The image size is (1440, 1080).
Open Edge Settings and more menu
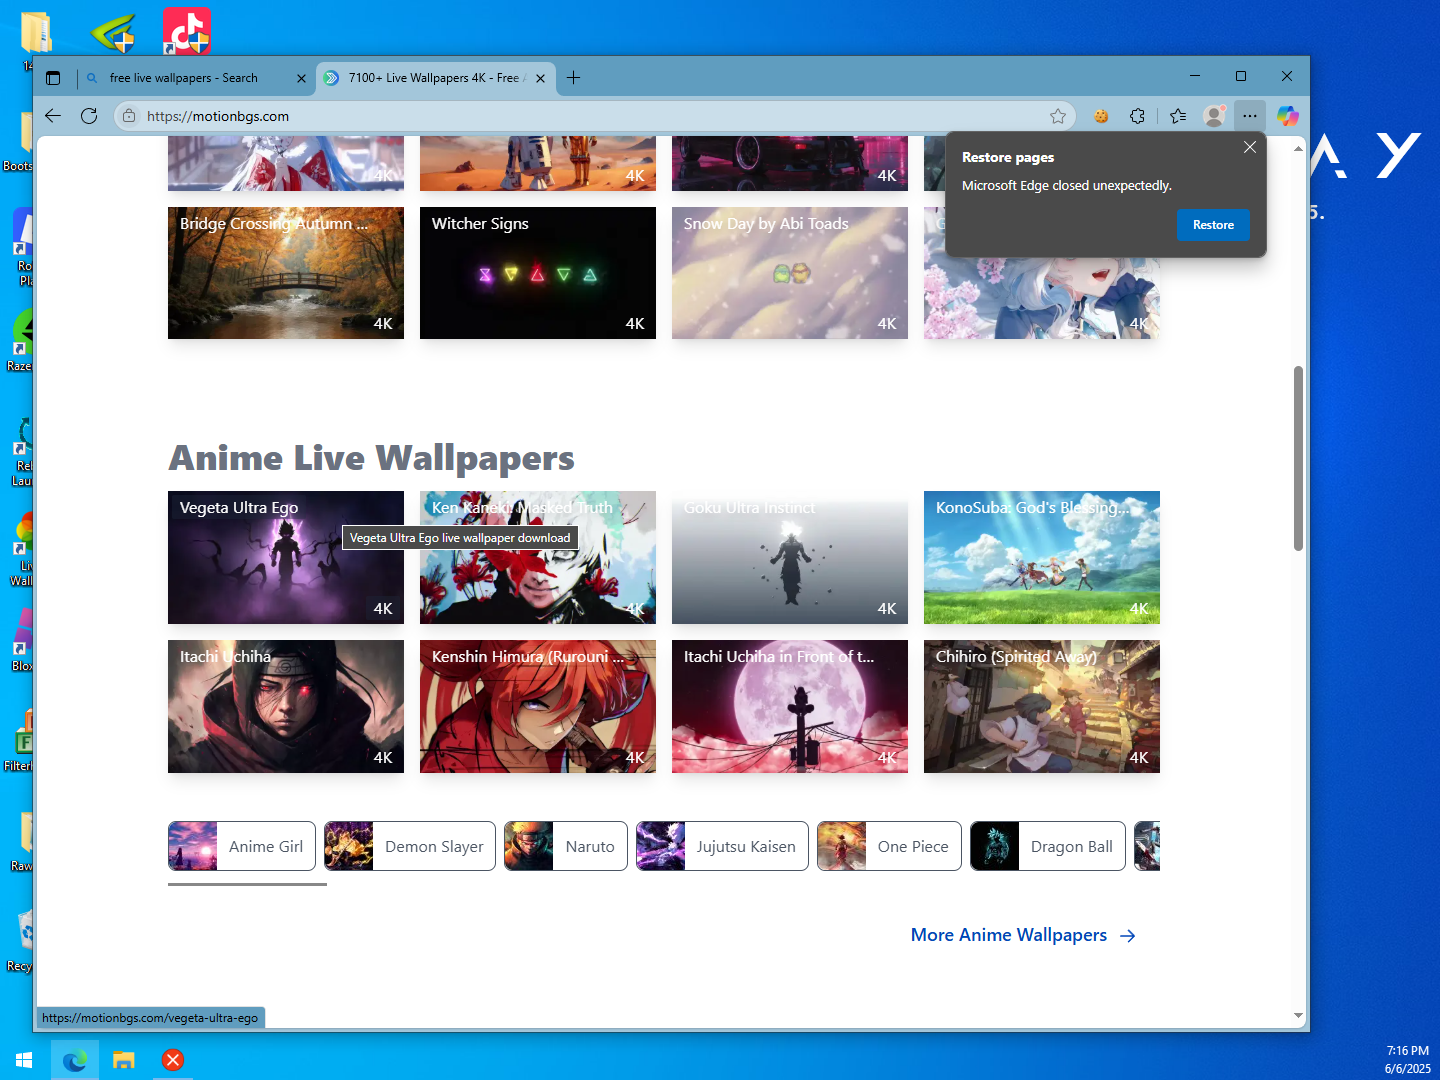(1250, 116)
